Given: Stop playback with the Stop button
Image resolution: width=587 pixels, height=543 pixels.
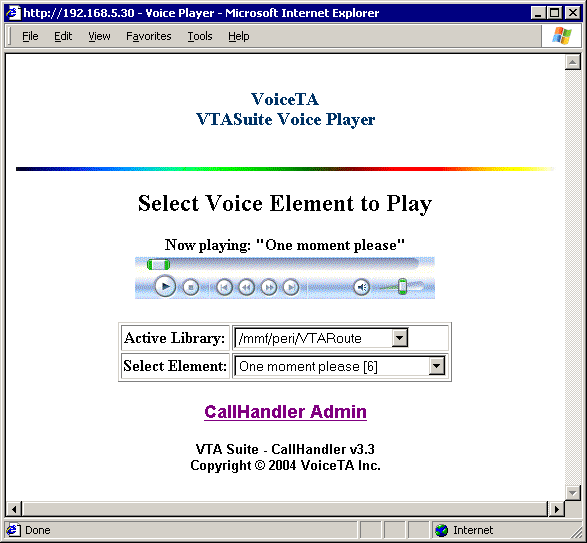Looking at the screenshot, I should click(x=191, y=287).
